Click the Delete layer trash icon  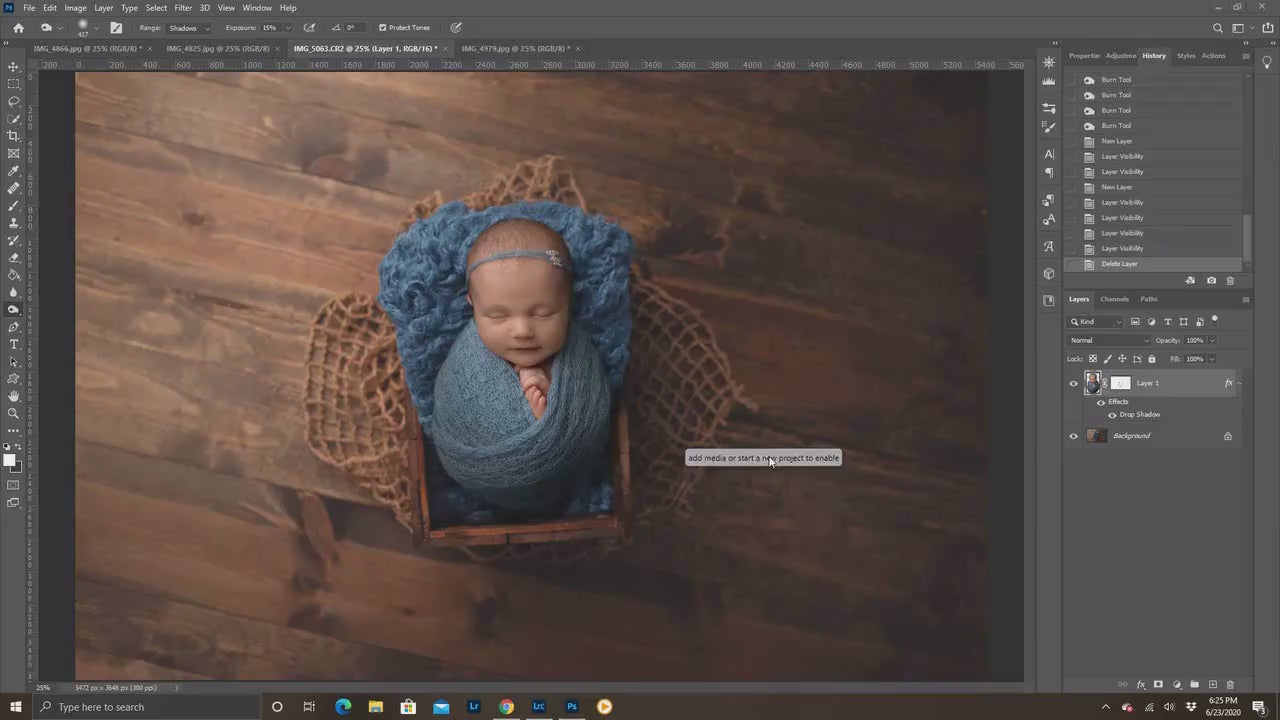(x=1230, y=685)
